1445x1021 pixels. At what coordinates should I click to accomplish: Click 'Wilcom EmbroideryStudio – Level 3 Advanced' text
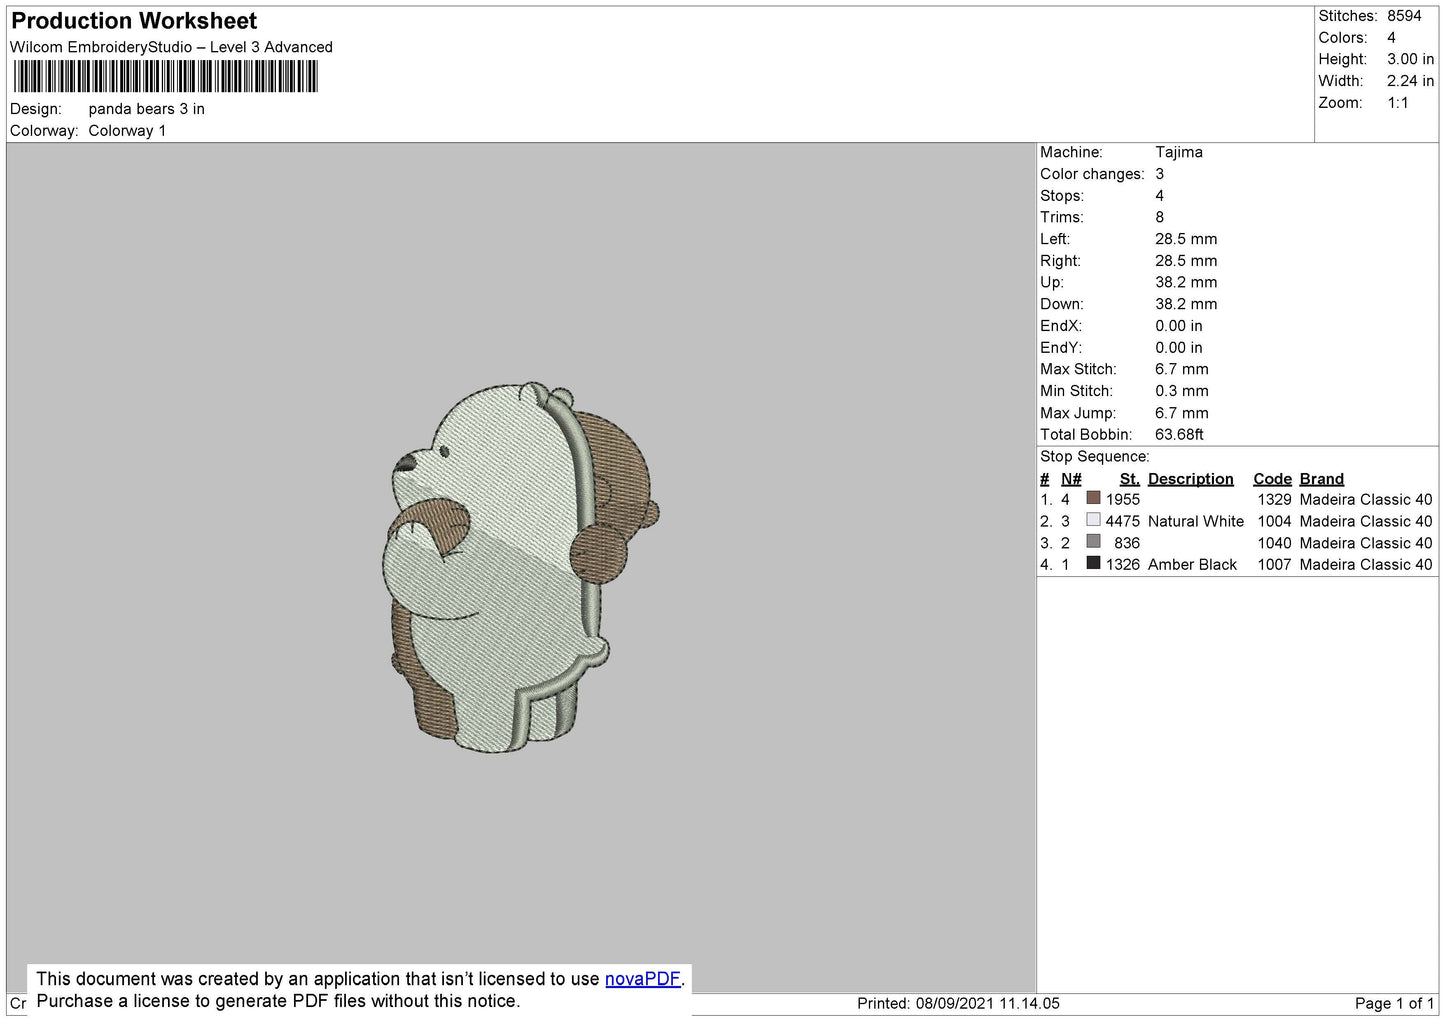[x=171, y=47]
